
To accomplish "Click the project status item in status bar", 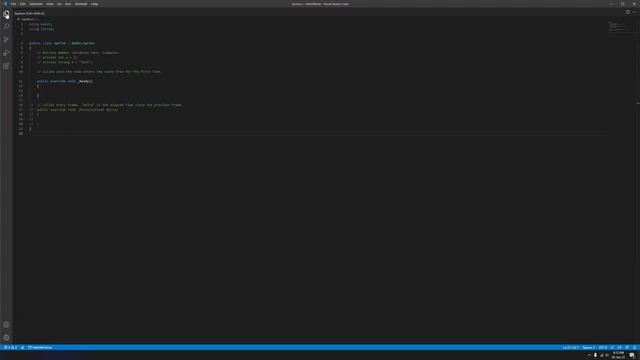I will click(x=40, y=348).
